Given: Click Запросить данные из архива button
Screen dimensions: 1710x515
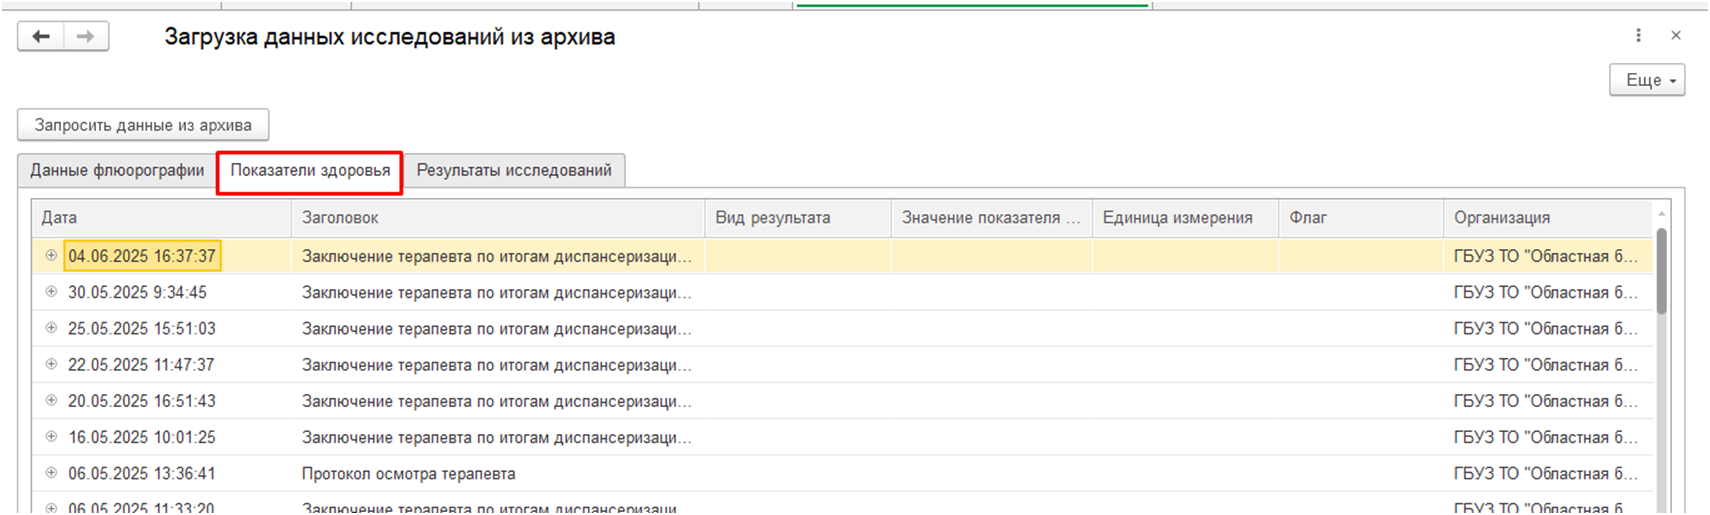Looking at the screenshot, I should pyautogui.click(x=143, y=125).
